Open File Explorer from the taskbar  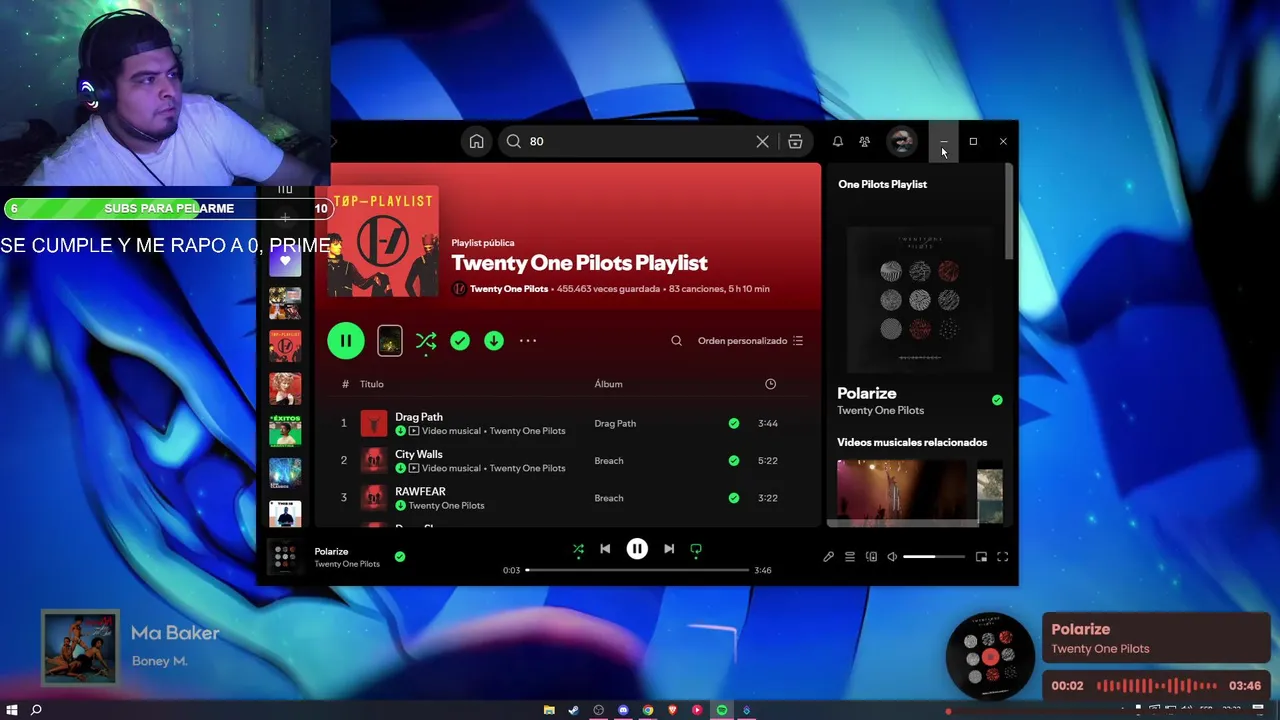[x=549, y=710]
